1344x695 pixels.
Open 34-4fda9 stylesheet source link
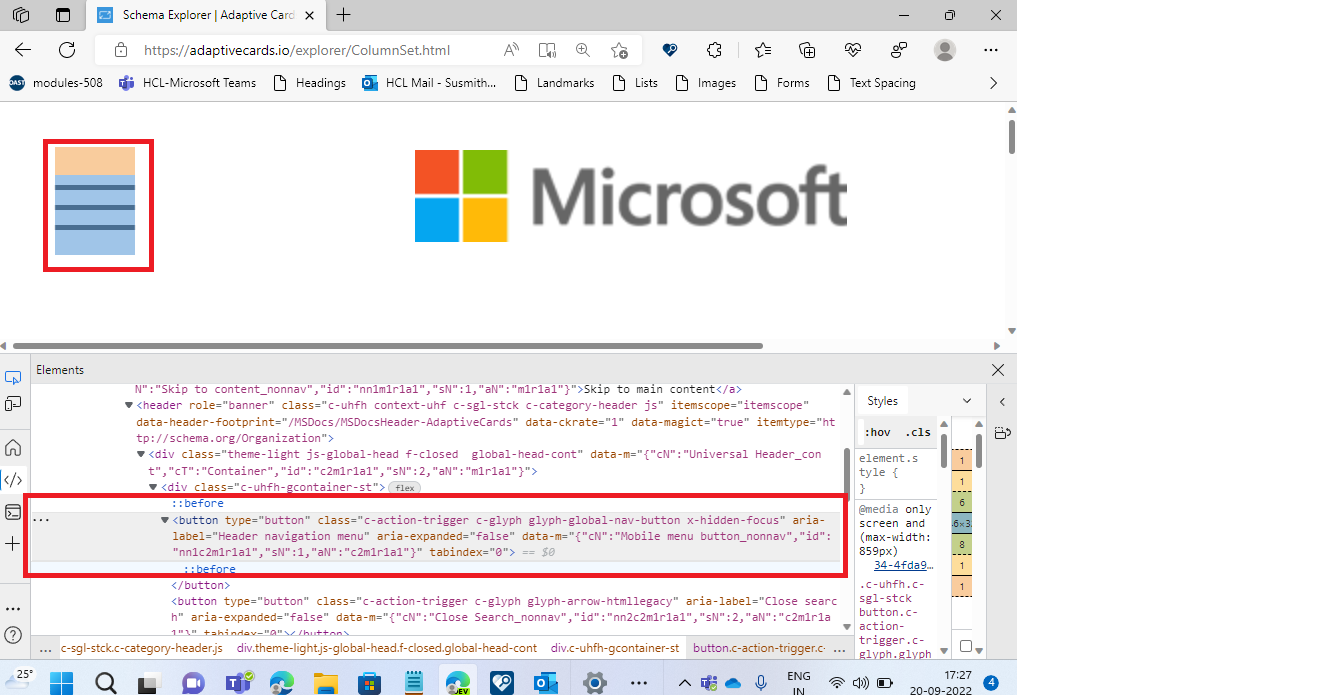(x=904, y=565)
